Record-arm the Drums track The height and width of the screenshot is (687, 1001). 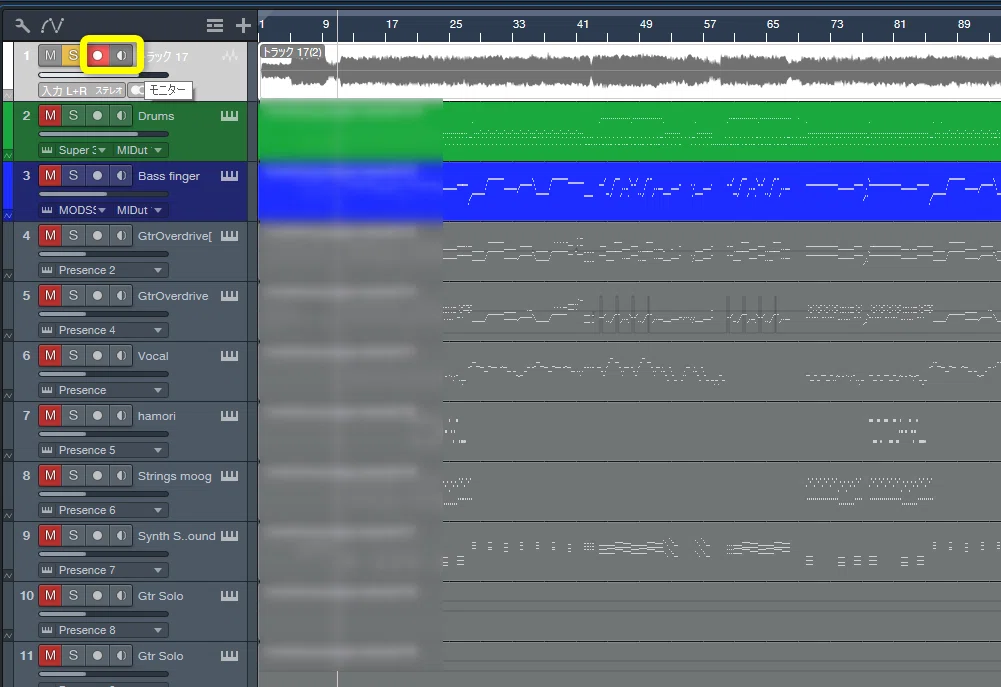coord(97,116)
